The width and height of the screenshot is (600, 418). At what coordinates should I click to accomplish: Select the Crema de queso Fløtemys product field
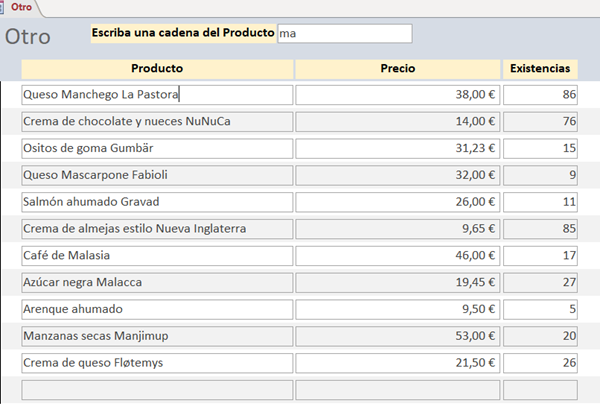pos(157,362)
